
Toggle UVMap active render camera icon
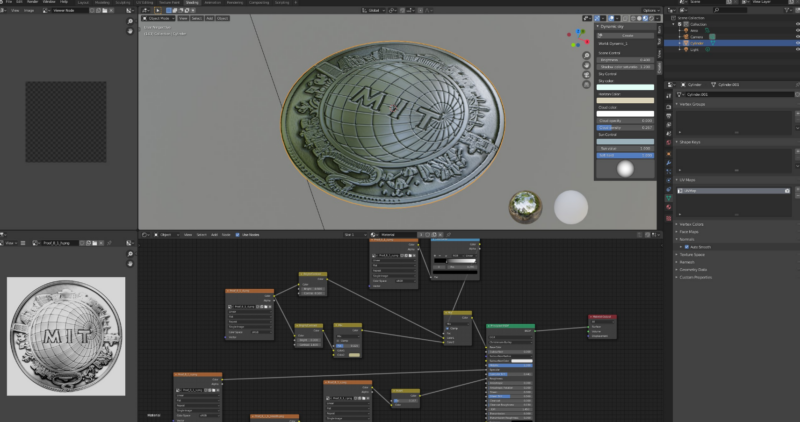click(x=787, y=191)
